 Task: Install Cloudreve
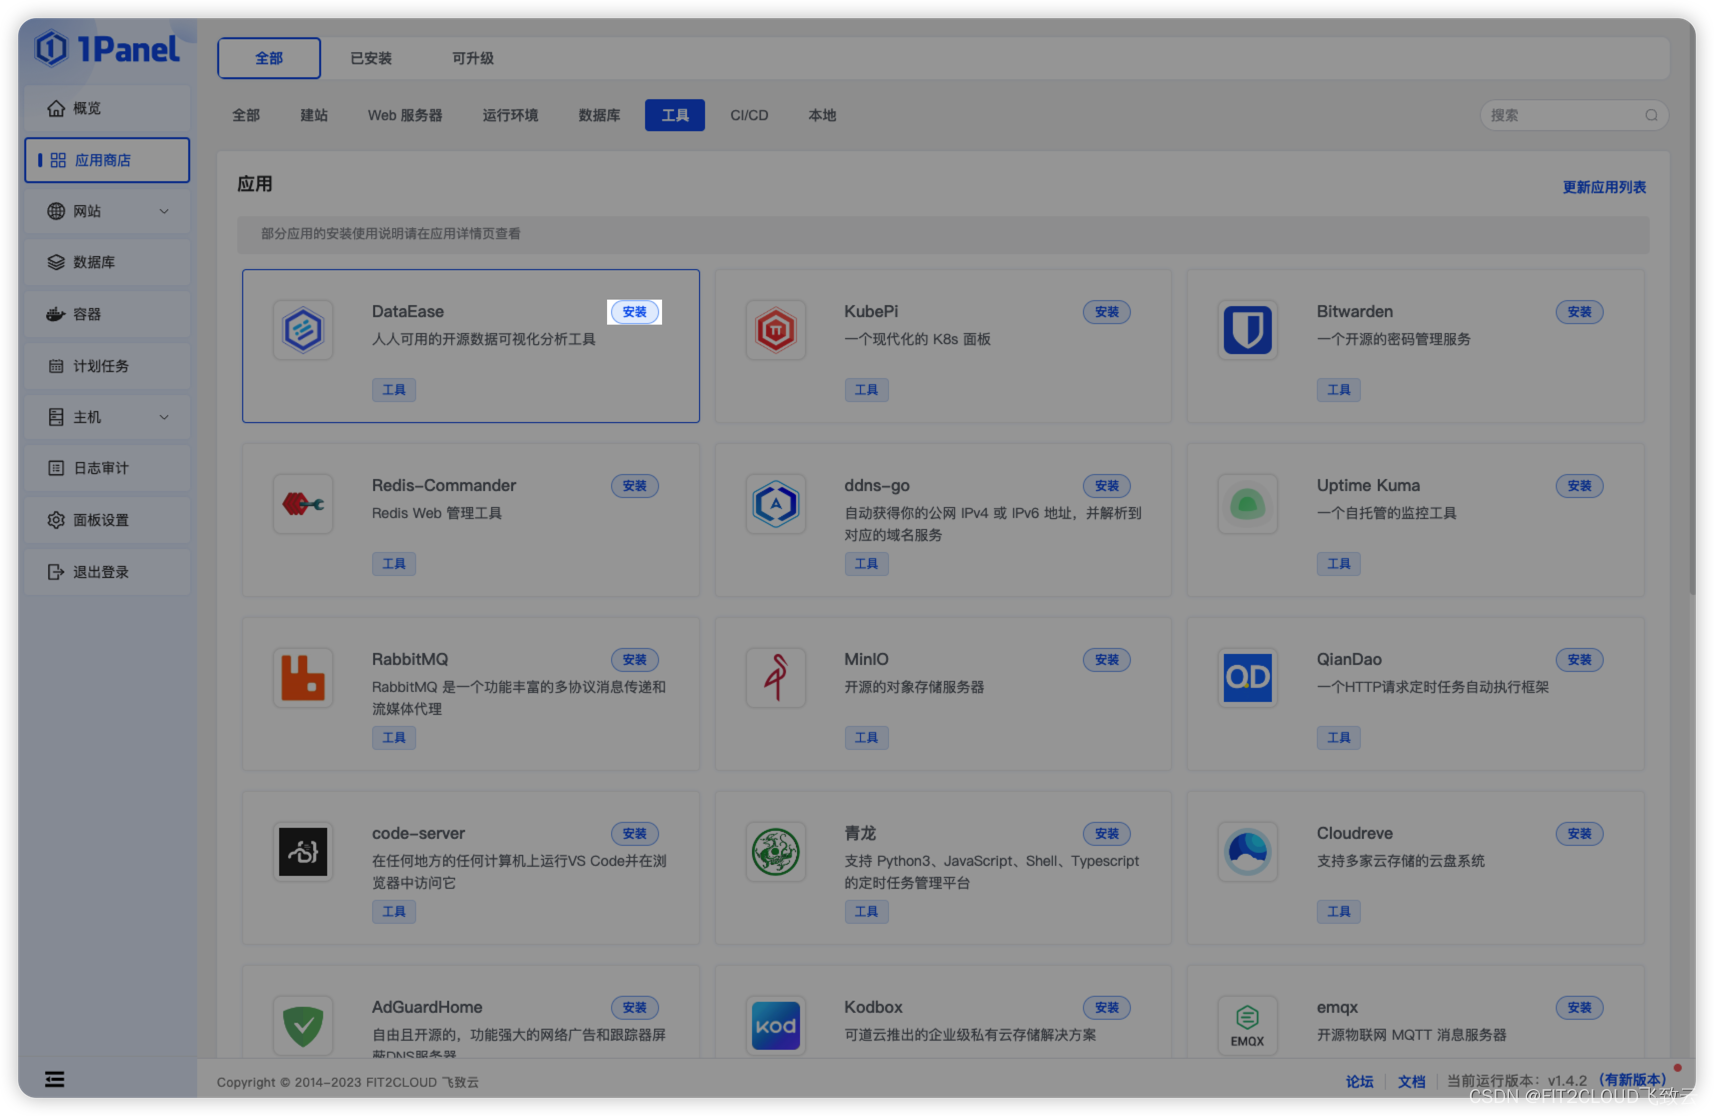(1580, 834)
